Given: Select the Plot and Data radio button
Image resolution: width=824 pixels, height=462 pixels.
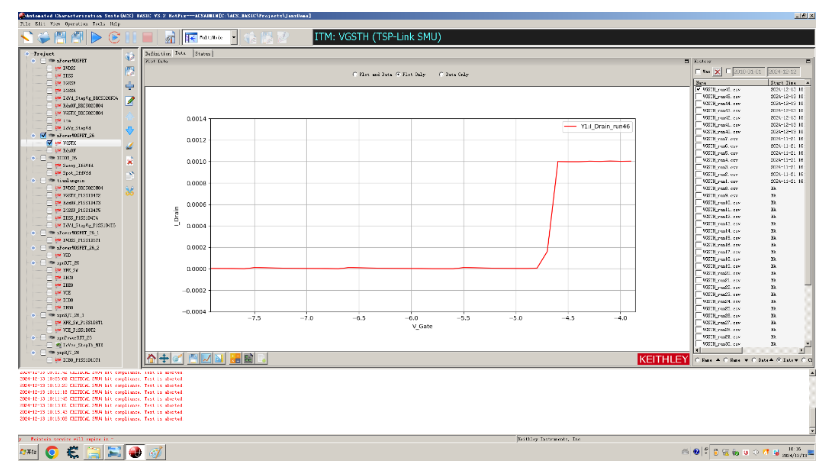Looking at the screenshot, I should (355, 75).
